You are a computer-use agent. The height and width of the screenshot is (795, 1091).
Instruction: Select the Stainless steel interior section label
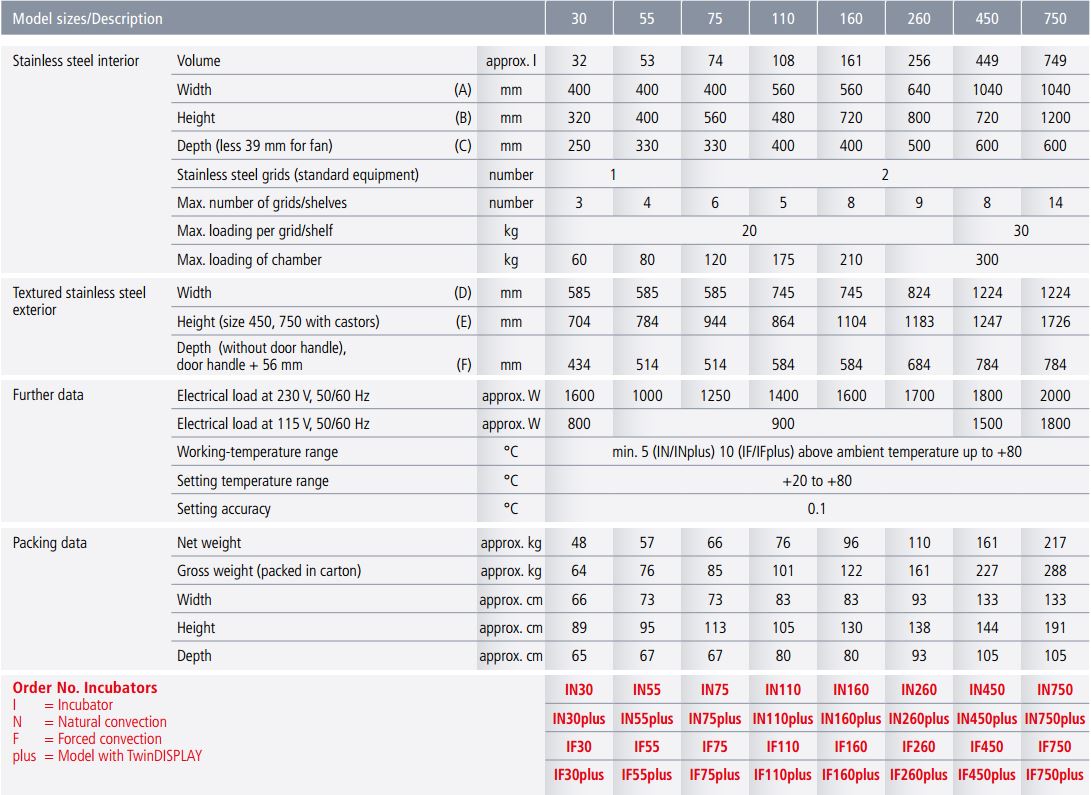pos(76,61)
